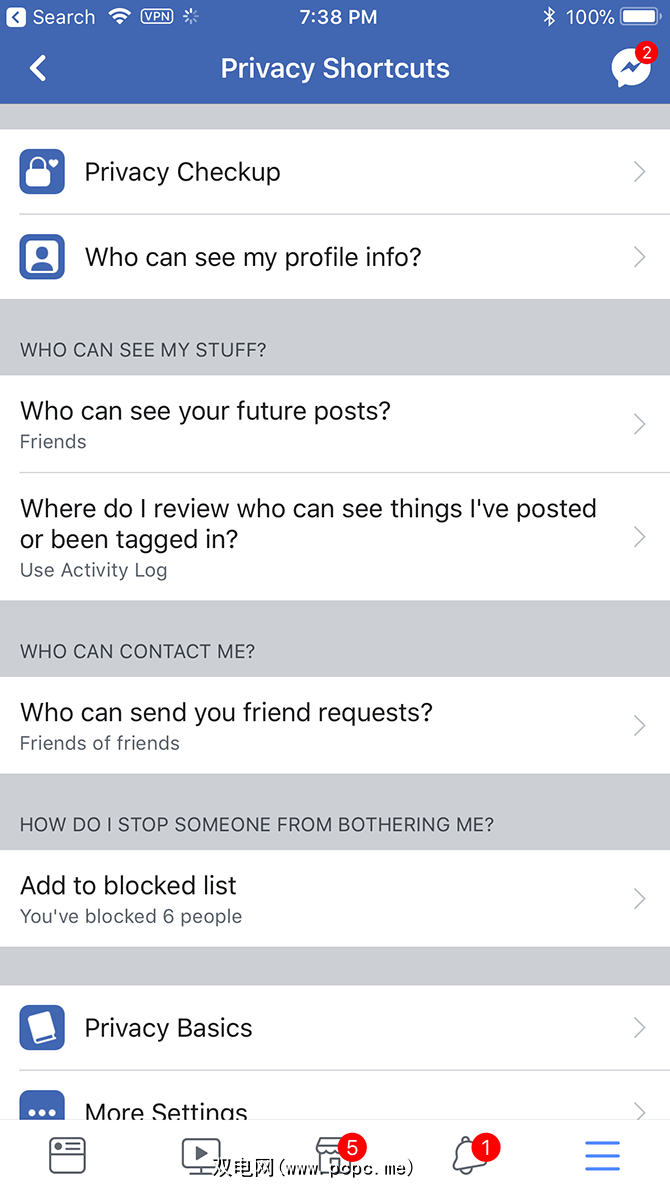Image resolution: width=670 pixels, height=1191 pixels.
Task: Expand Privacy Checkup chevron
Action: 640,172
